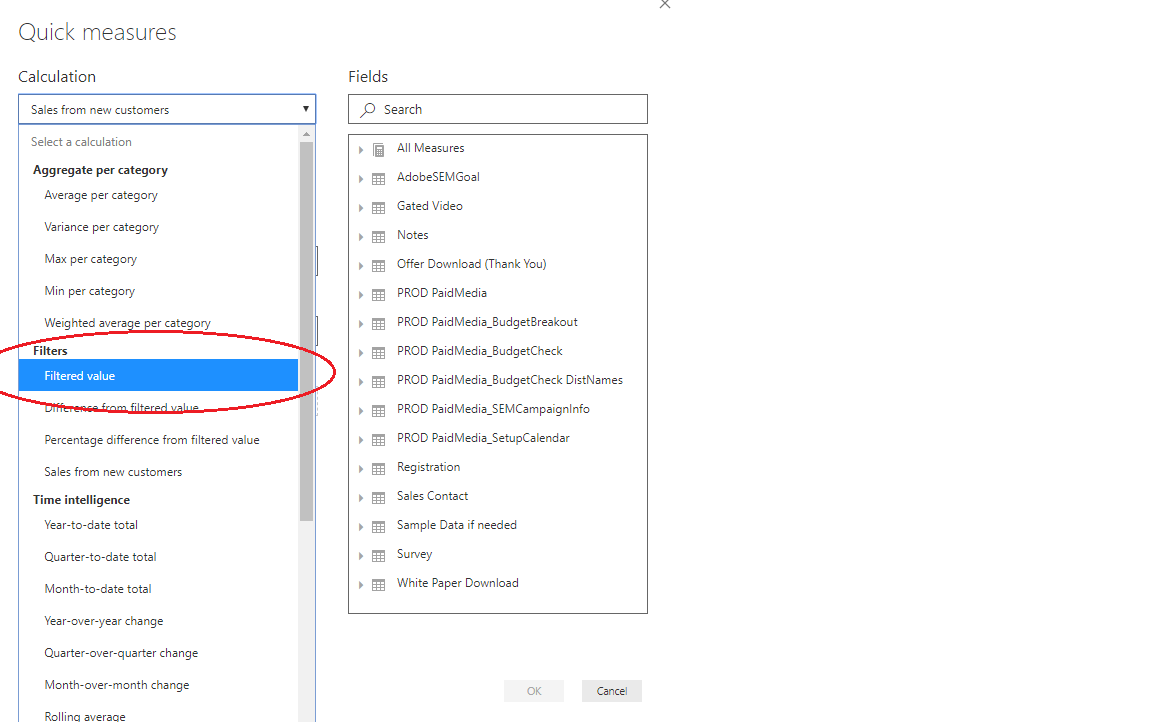
Task: Choose Filtered value calculation
Action: [x=158, y=375]
